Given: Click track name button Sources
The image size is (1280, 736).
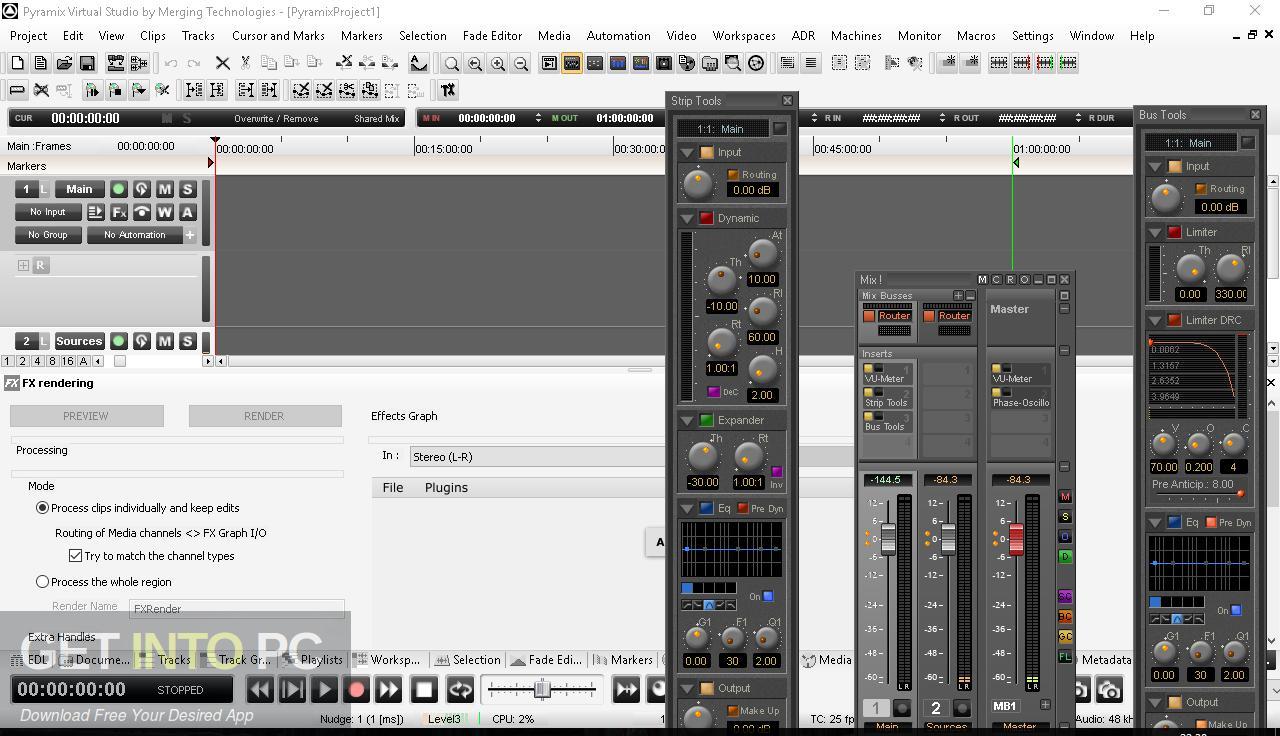Looking at the screenshot, I should coord(79,341).
